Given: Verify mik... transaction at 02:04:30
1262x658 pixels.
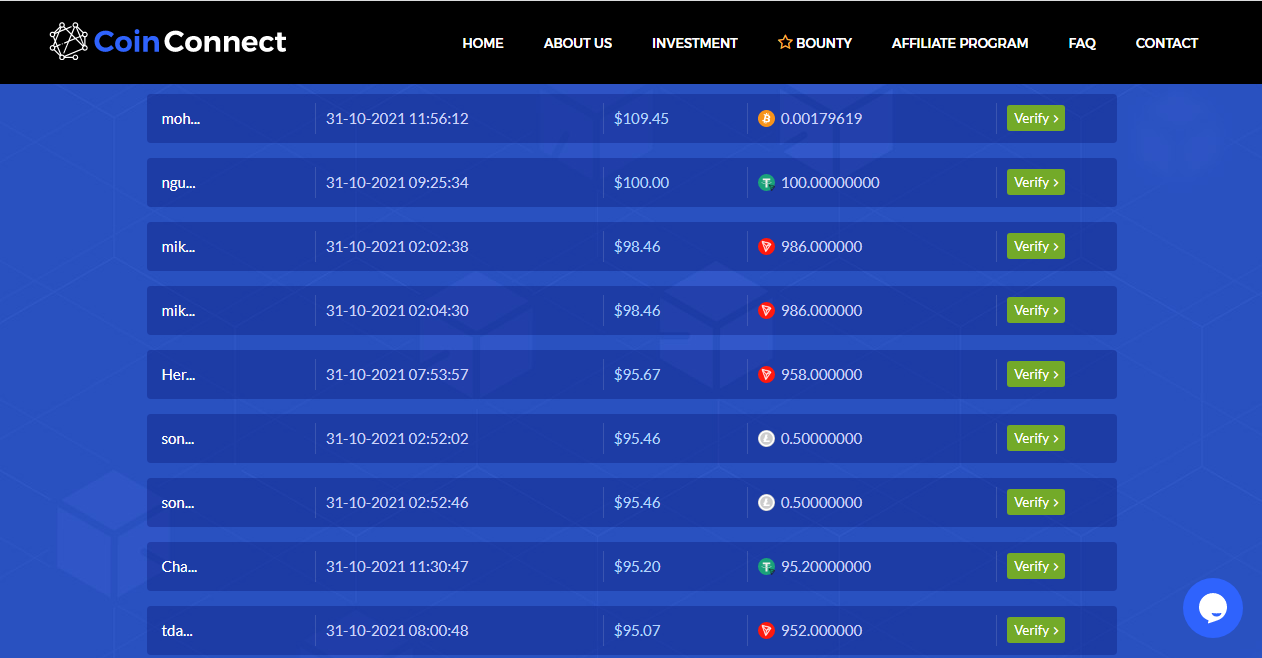Looking at the screenshot, I should 1036,310.
